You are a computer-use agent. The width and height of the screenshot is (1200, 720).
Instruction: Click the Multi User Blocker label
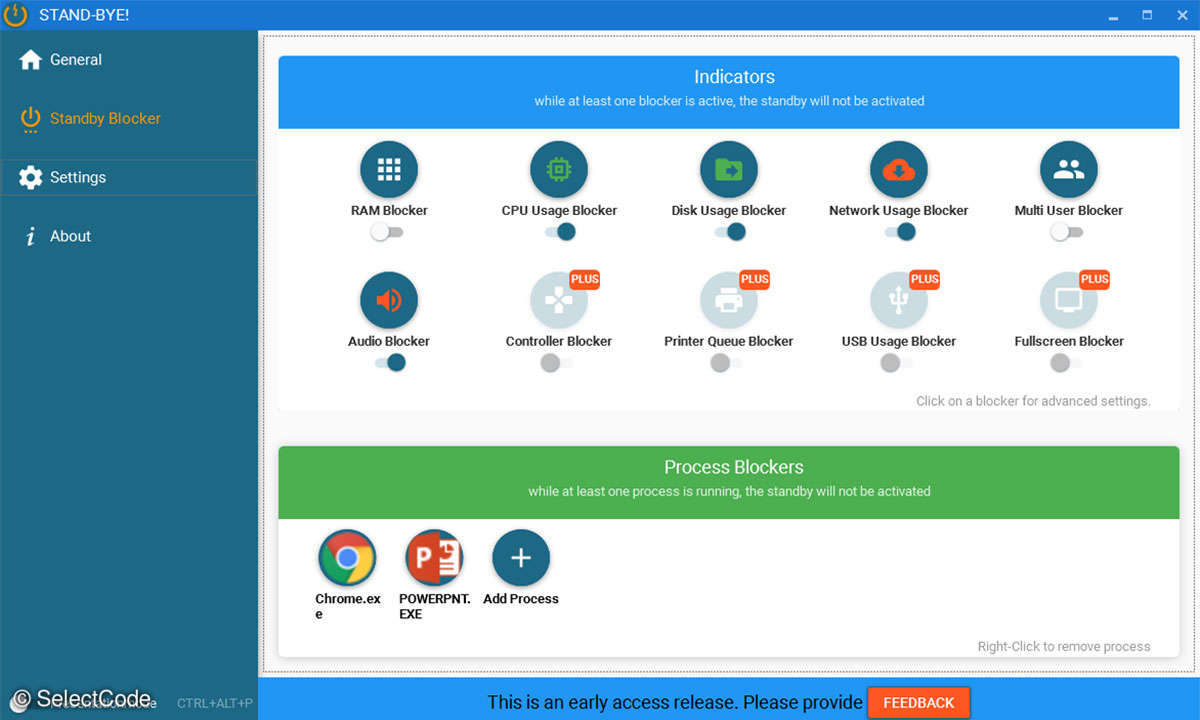[x=1069, y=211]
